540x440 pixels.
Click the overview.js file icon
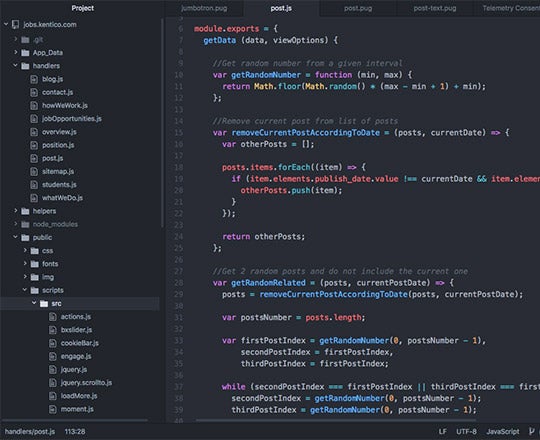pos(34,132)
